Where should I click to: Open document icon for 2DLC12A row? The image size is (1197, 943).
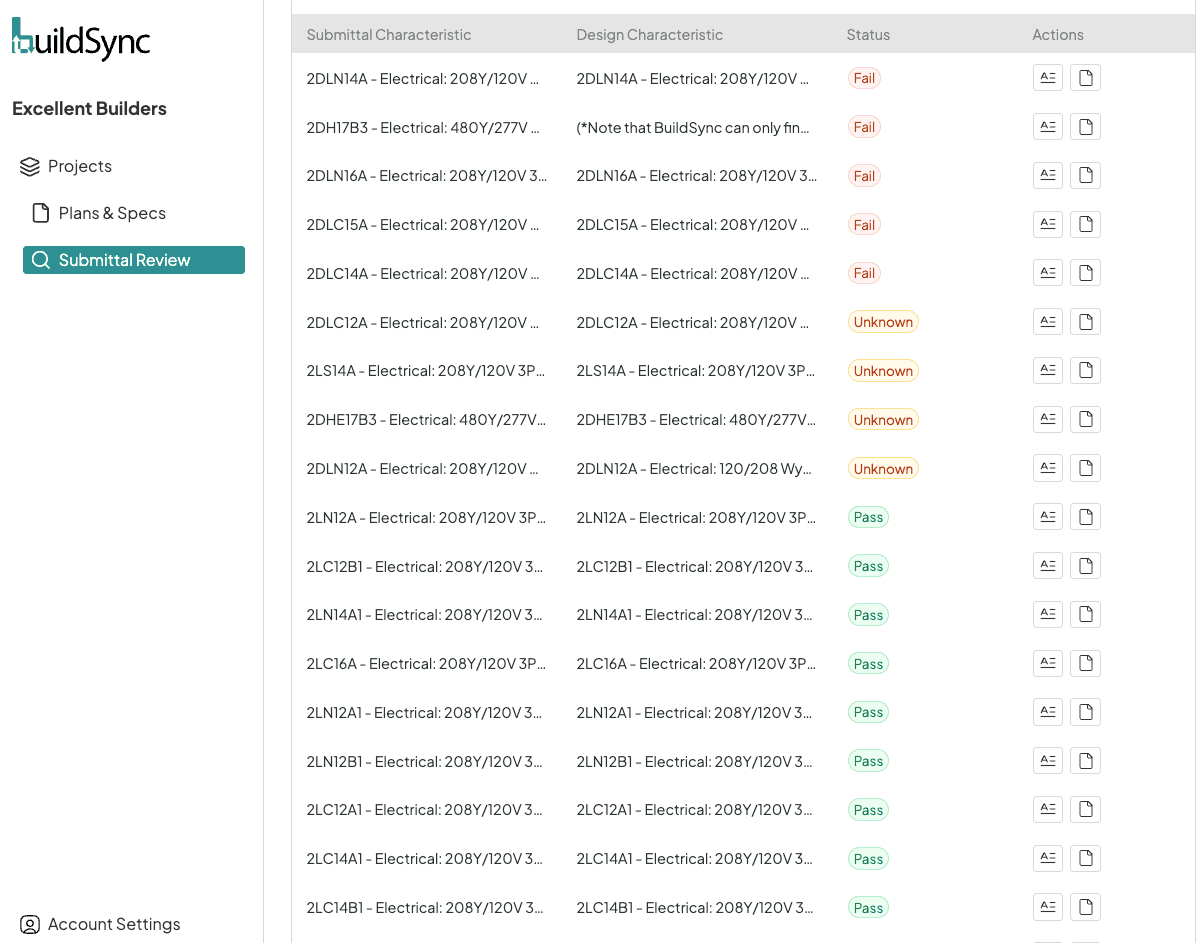tap(1086, 322)
